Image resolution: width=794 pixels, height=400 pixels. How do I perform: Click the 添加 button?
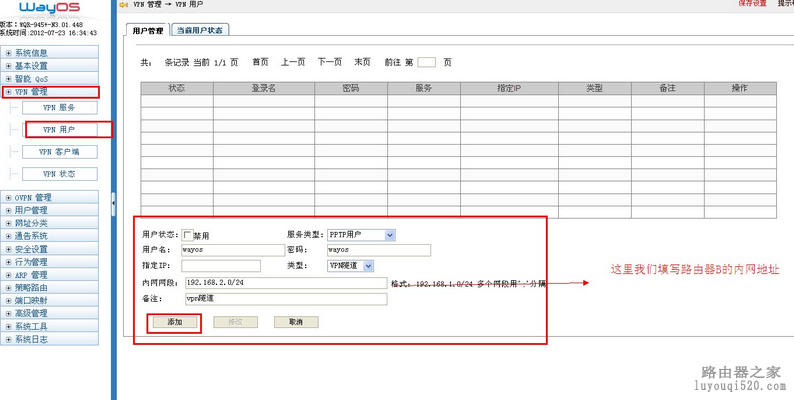(x=175, y=322)
